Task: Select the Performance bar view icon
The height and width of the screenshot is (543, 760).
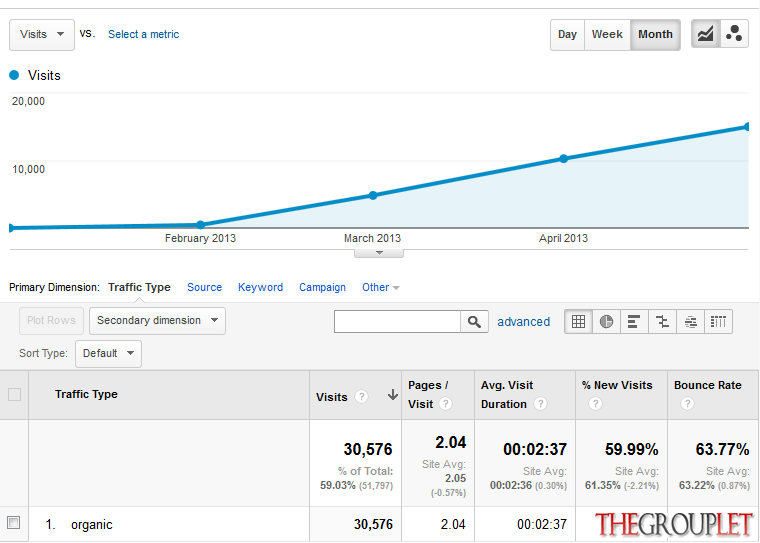Action: (634, 321)
